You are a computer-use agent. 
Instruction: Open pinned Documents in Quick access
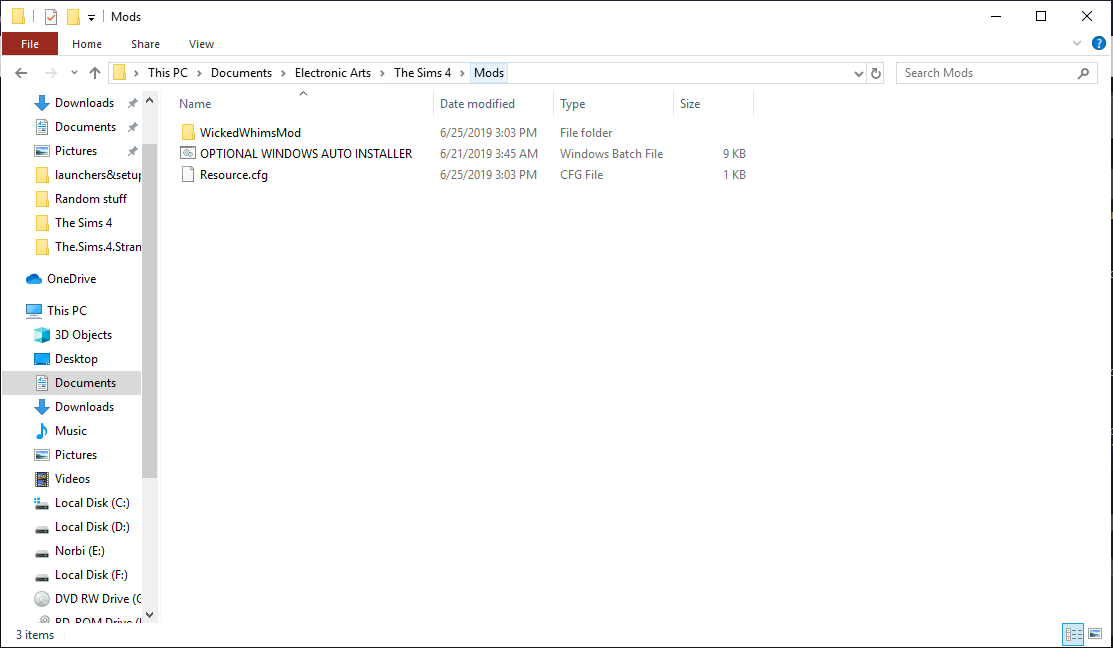(85, 127)
